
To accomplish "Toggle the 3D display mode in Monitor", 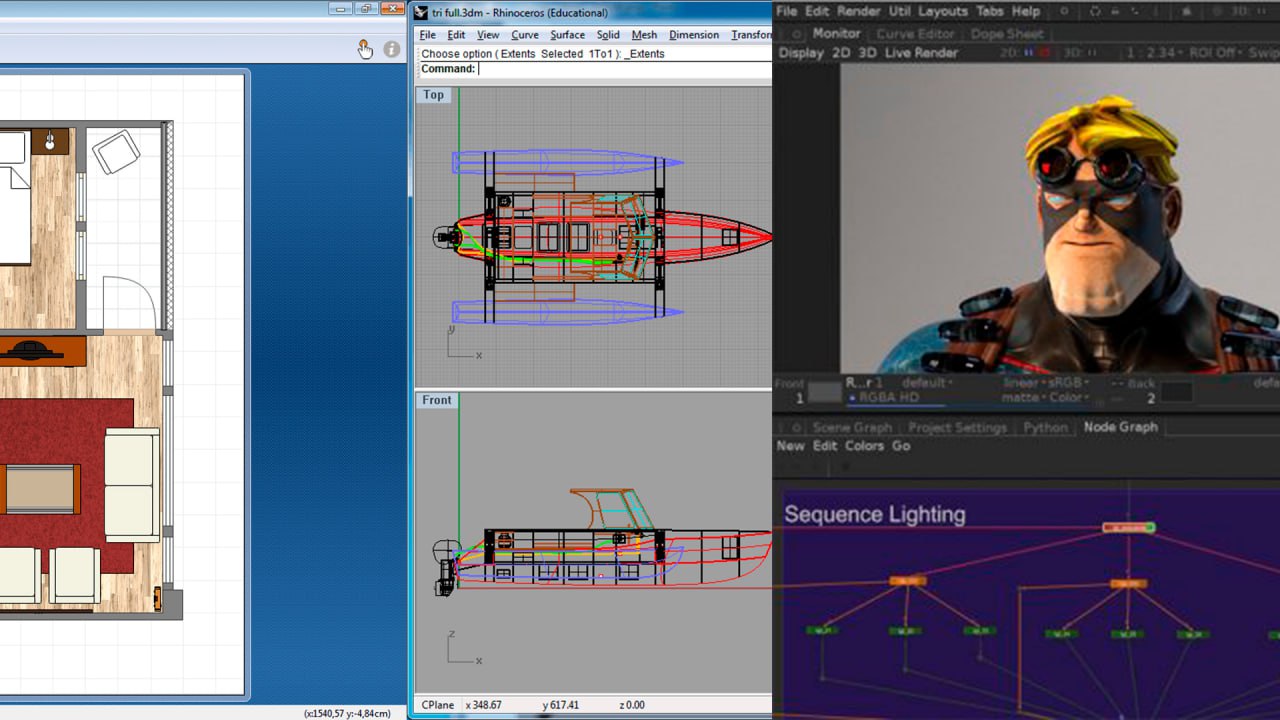I will pos(869,53).
